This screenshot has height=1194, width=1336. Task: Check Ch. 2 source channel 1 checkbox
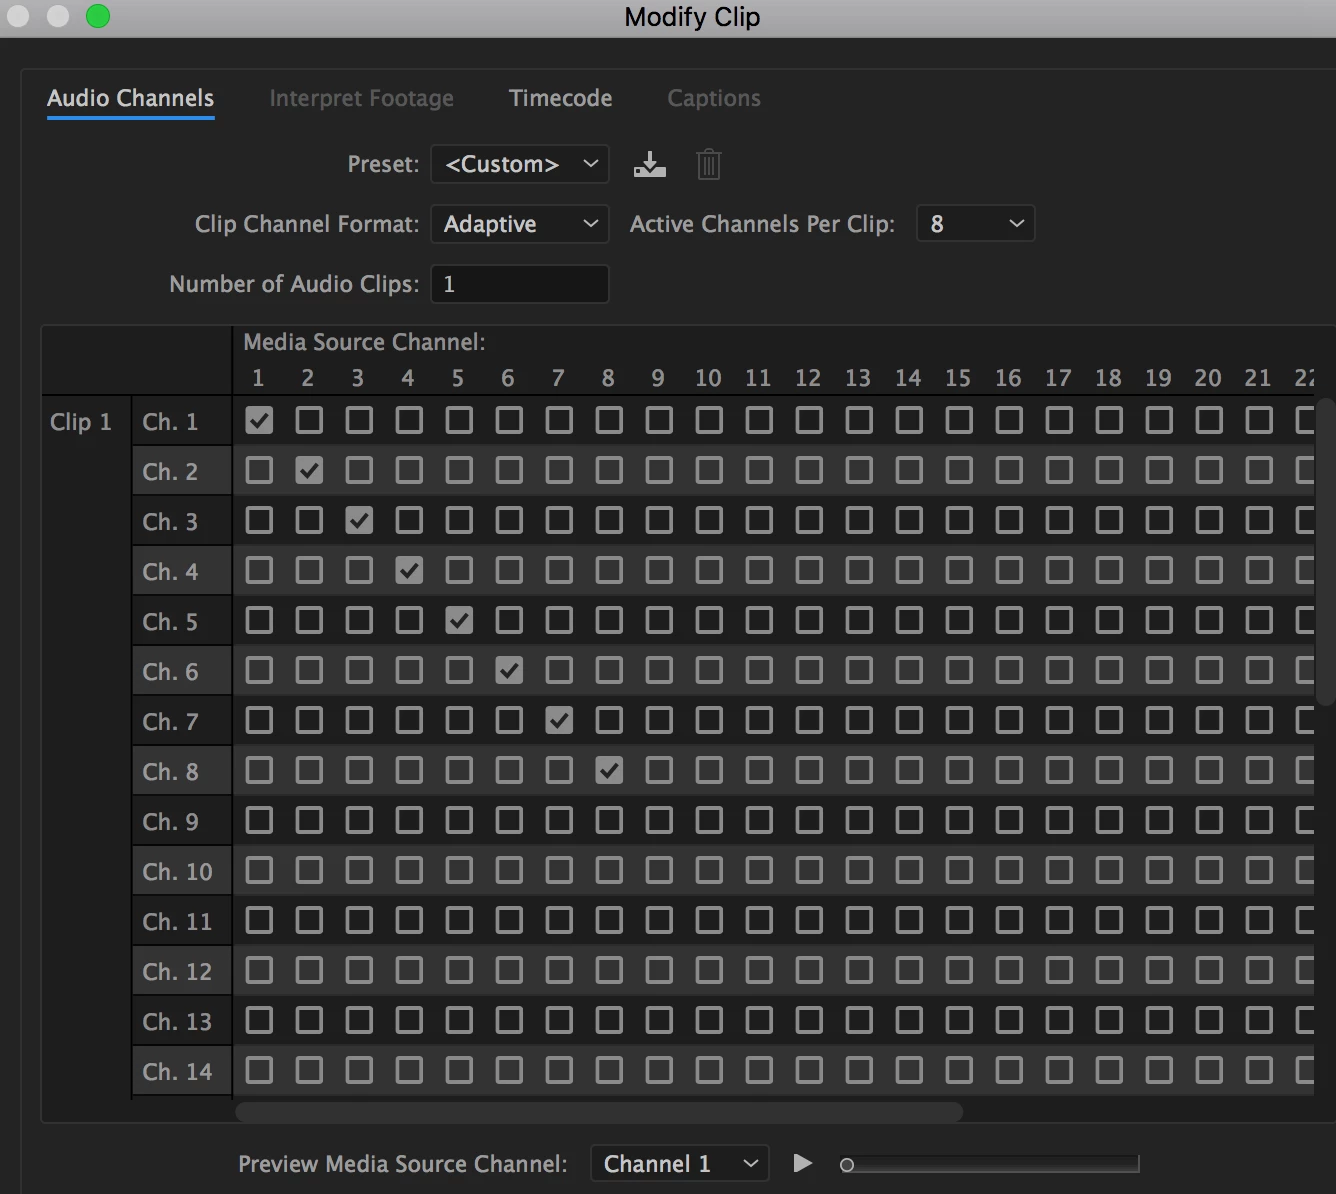[259, 470]
